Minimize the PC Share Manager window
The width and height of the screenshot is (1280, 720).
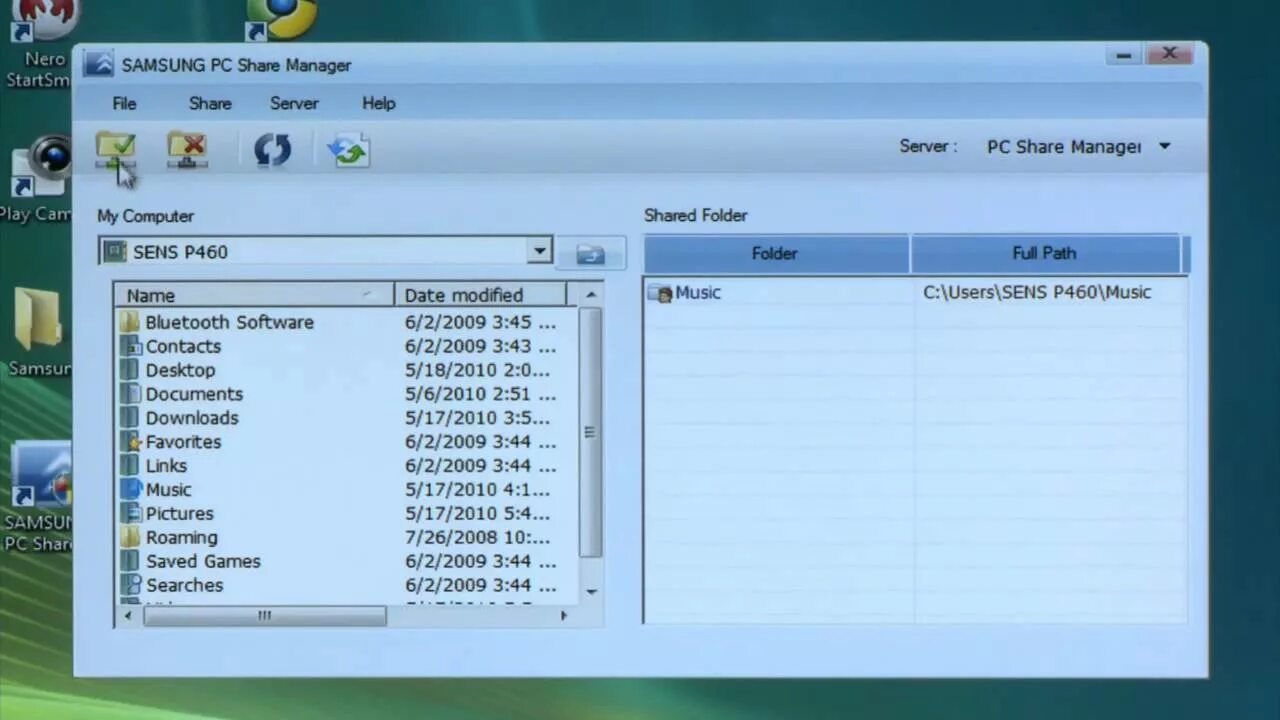(1124, 55)
